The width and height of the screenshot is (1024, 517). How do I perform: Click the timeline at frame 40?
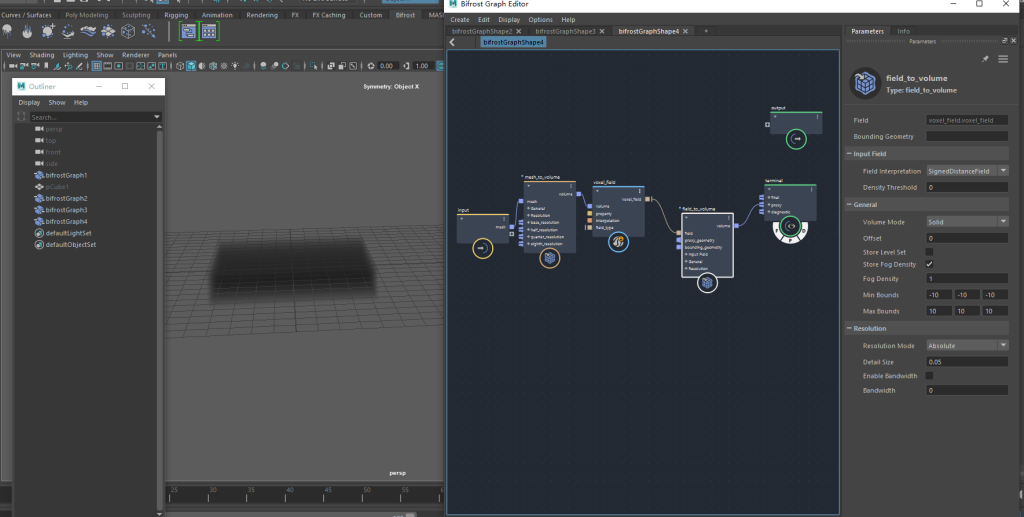pyautogui.click(x=289, y=495)
